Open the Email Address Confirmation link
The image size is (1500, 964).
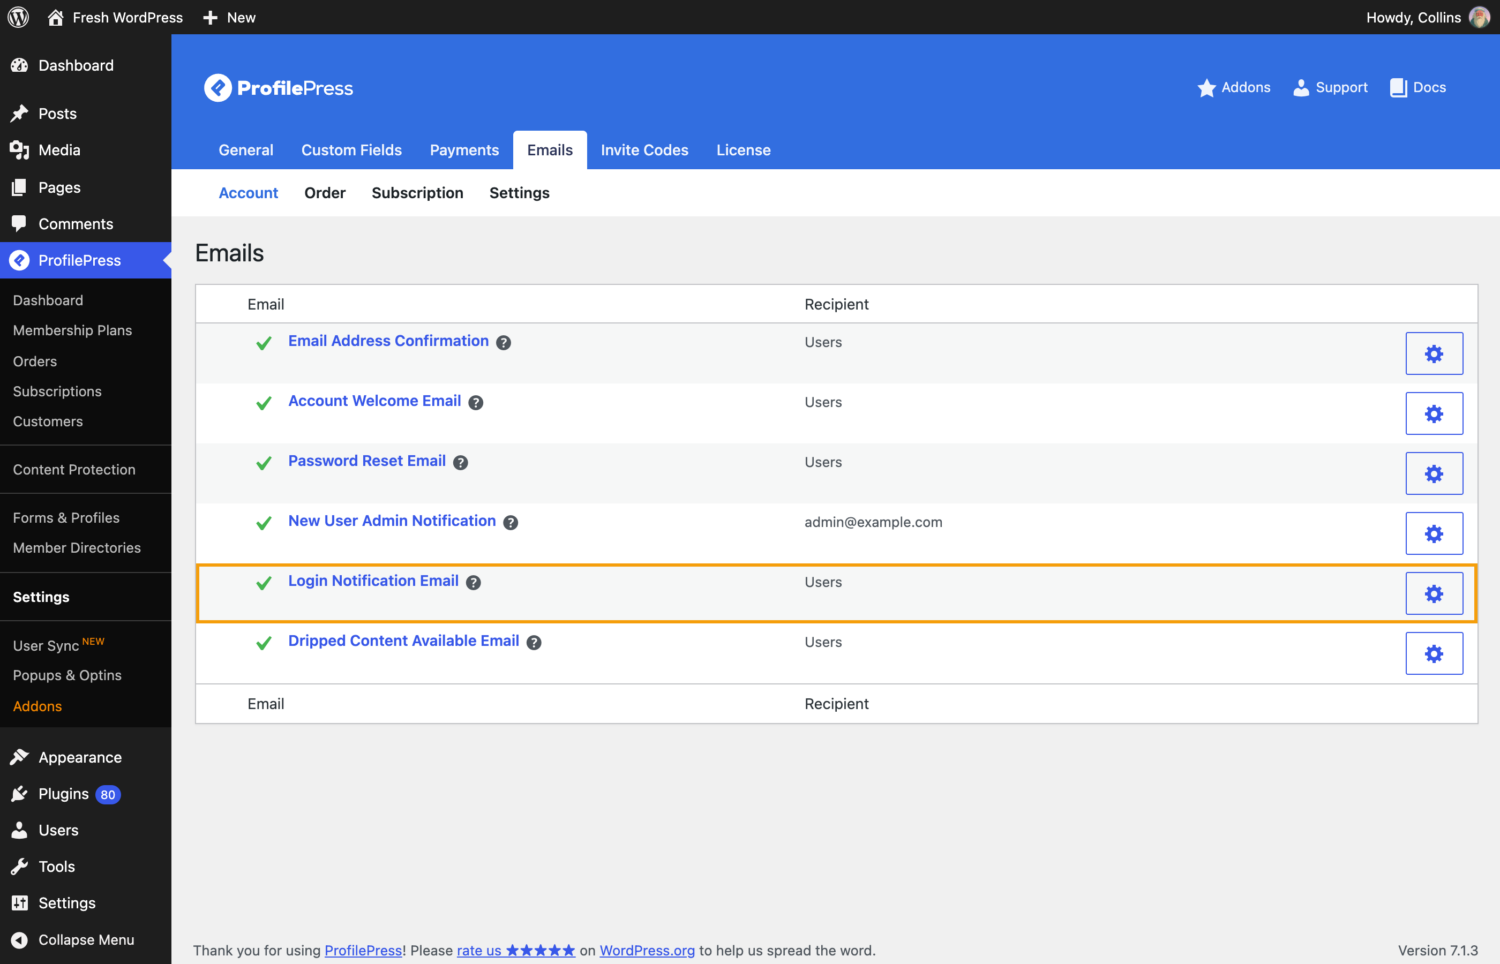[x=388, y=341]
